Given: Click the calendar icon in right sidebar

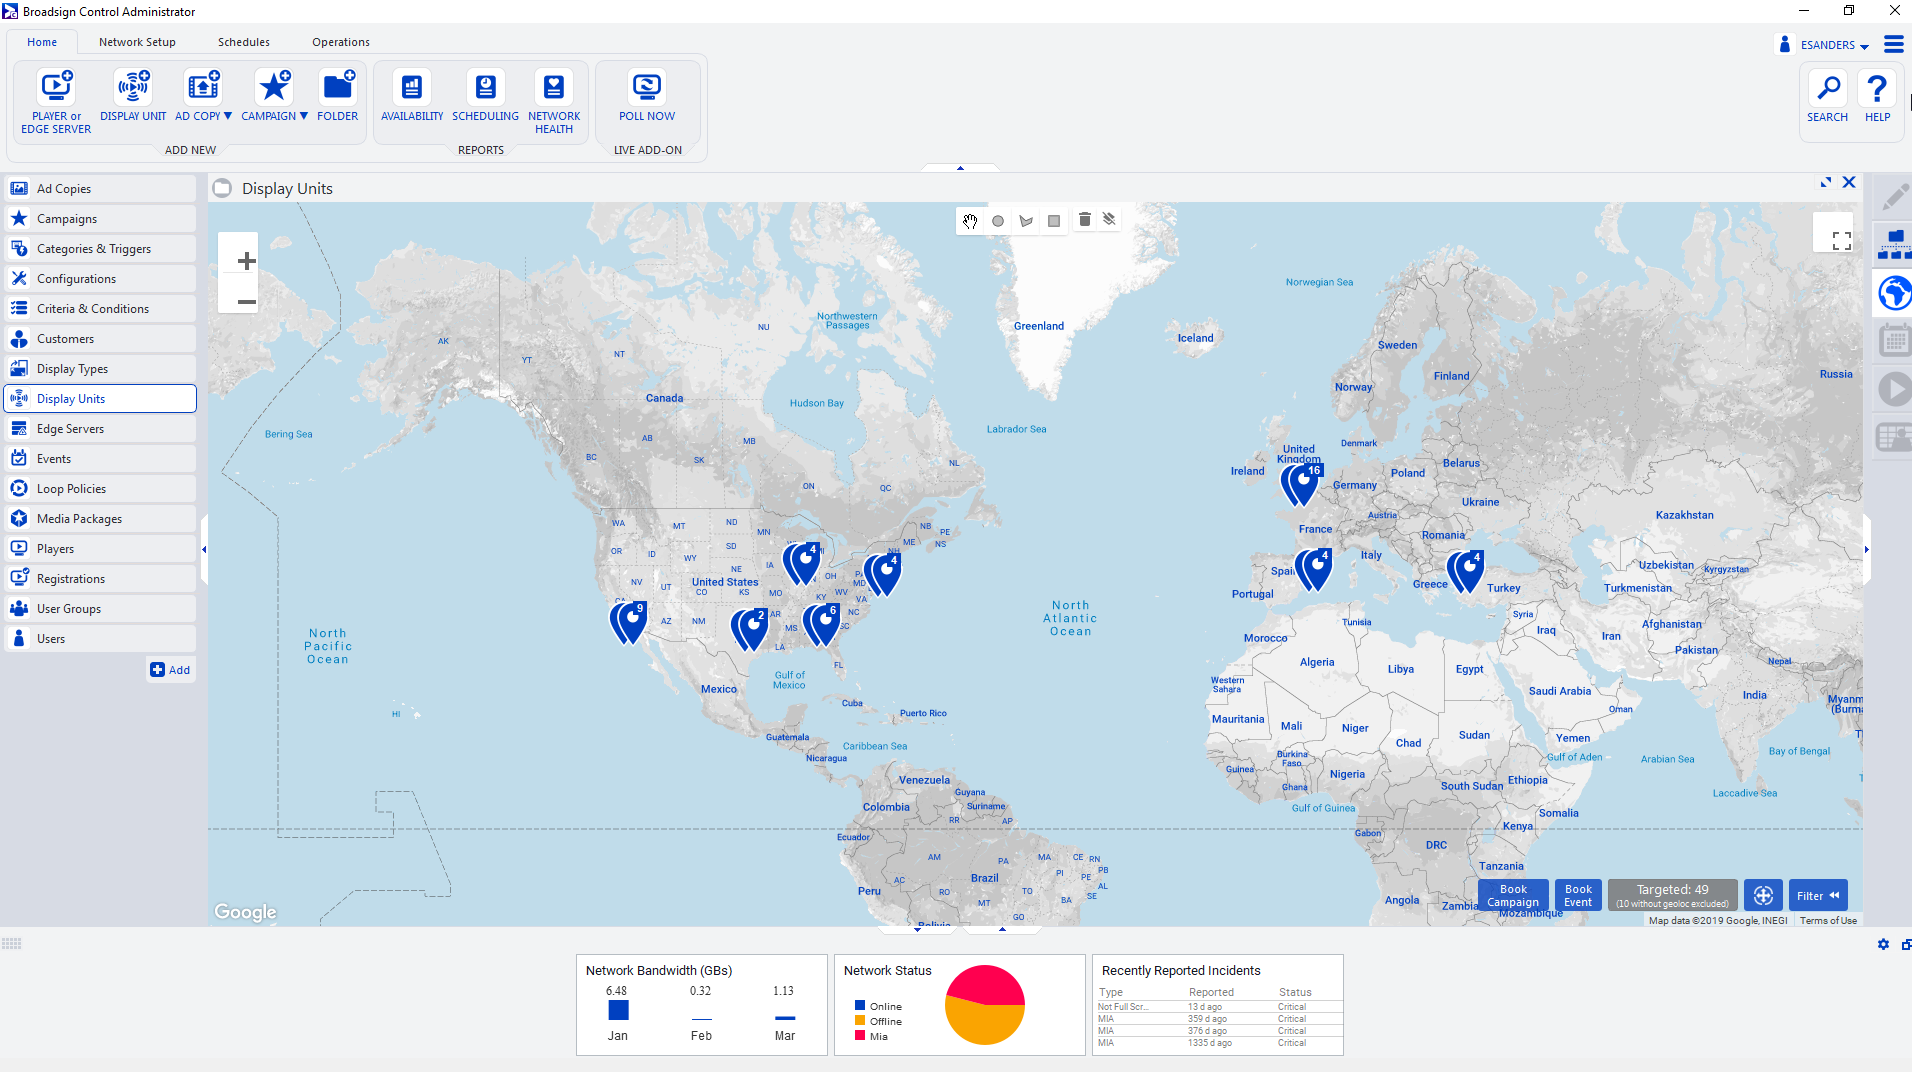Looking at the screenshot, I should tap(1893, 340).
